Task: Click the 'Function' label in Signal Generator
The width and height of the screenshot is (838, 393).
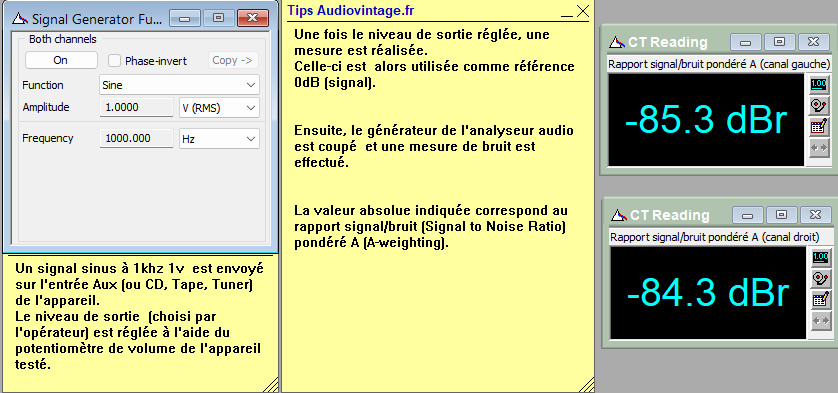Action: tap(43, 85)
